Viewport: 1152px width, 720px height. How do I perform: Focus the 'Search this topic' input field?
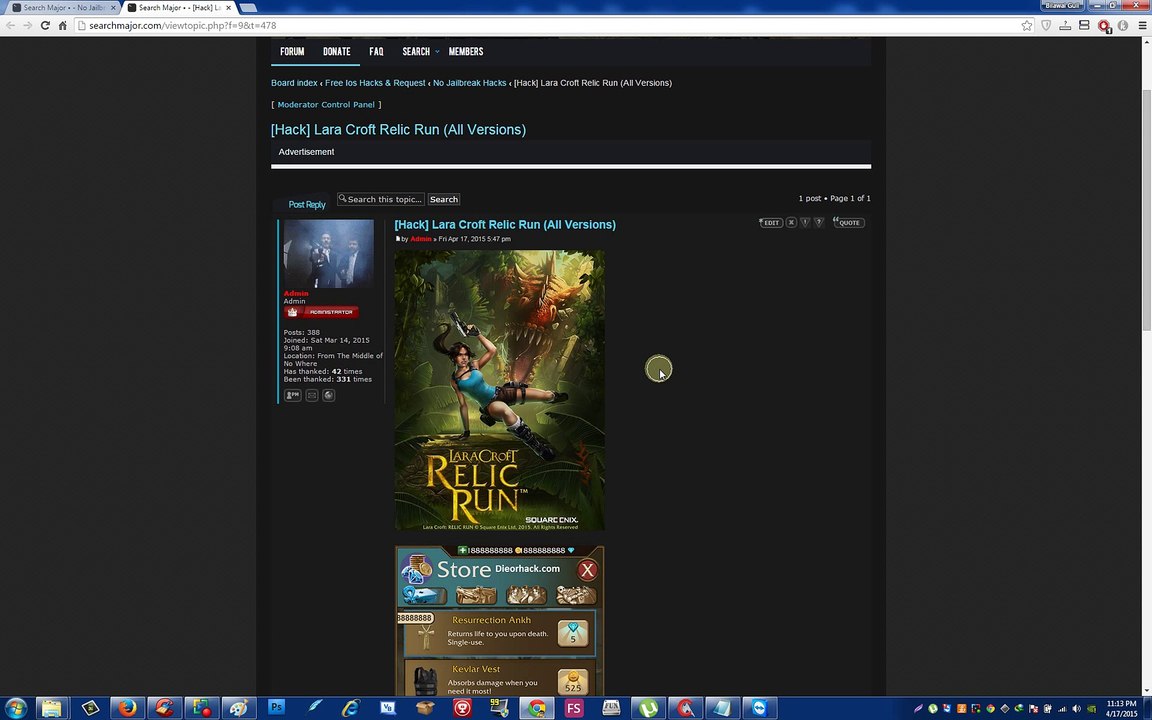381,199
